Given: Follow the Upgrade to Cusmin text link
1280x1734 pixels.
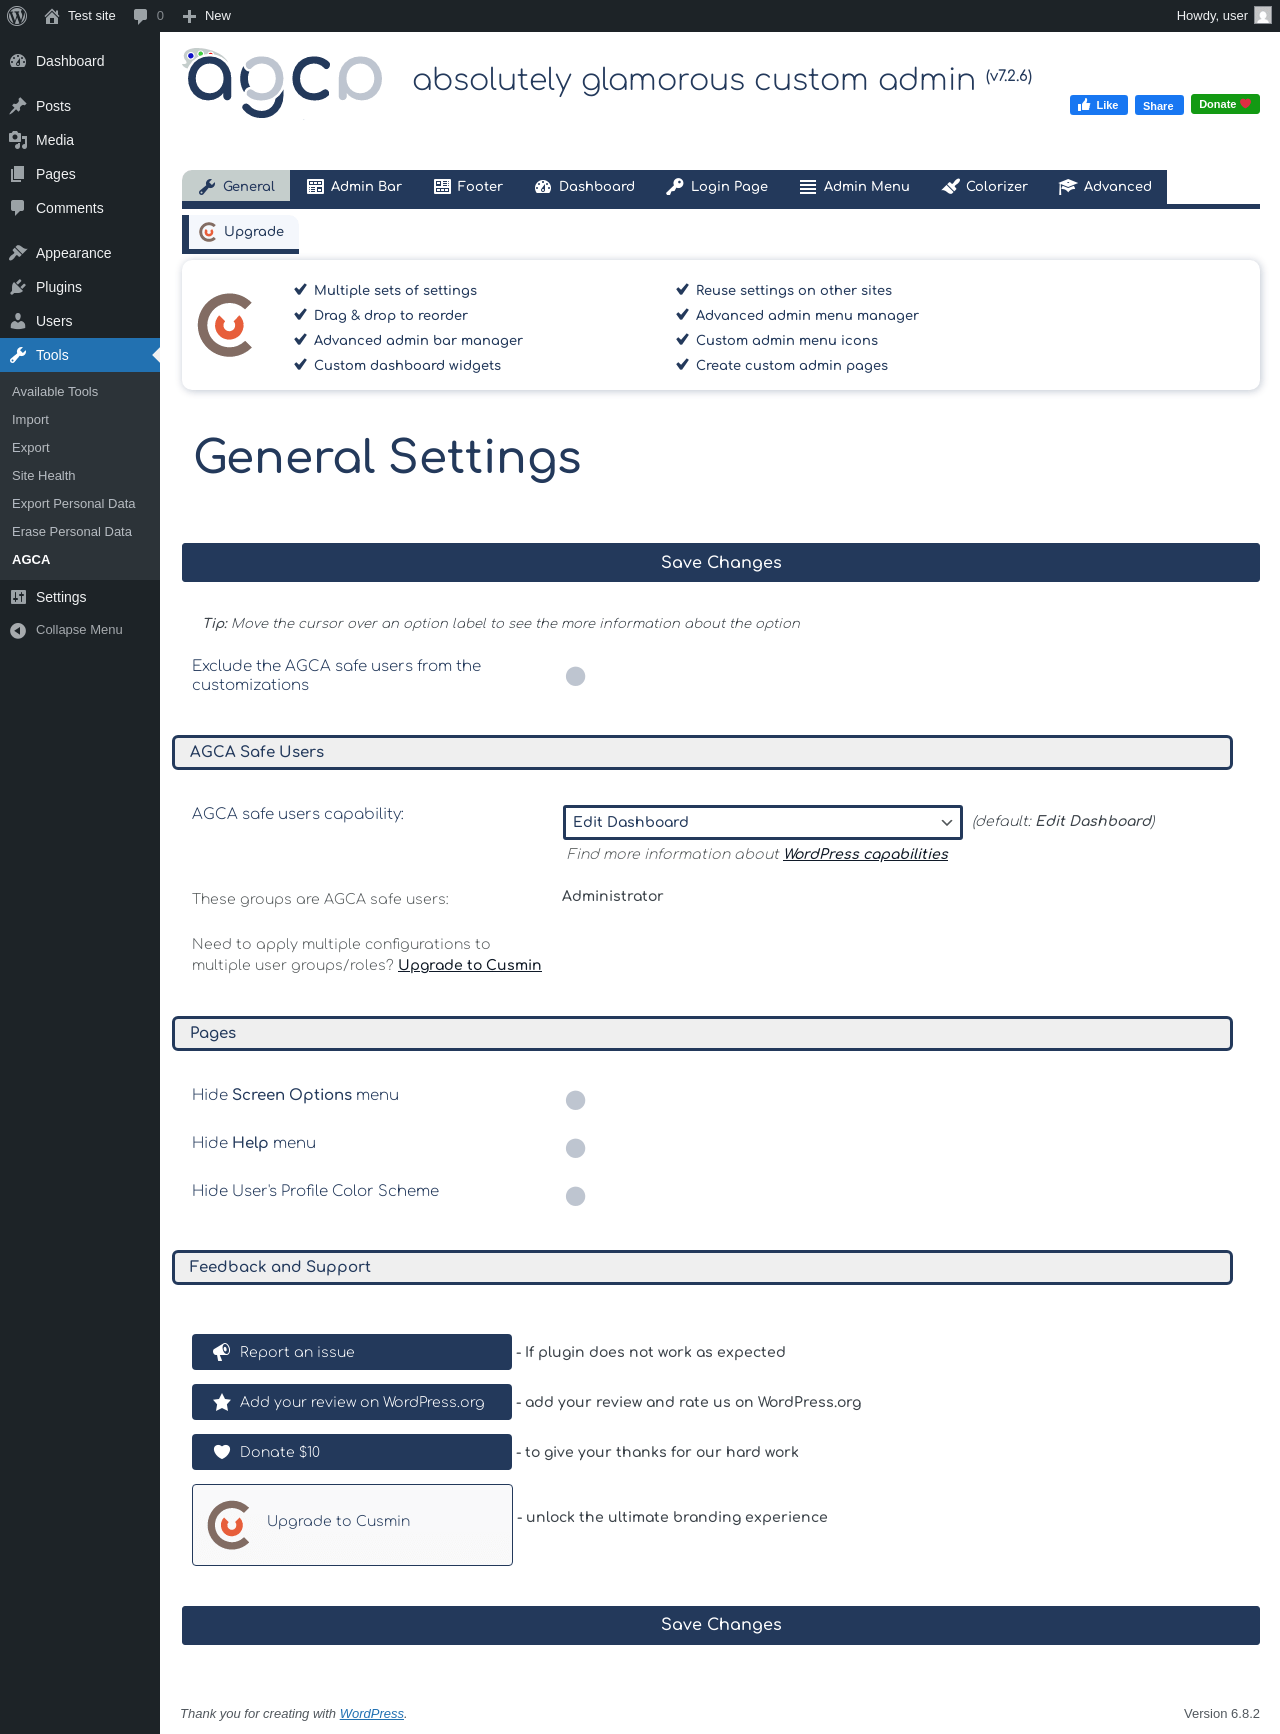Looking at the screenshot, I should (470, 965).
